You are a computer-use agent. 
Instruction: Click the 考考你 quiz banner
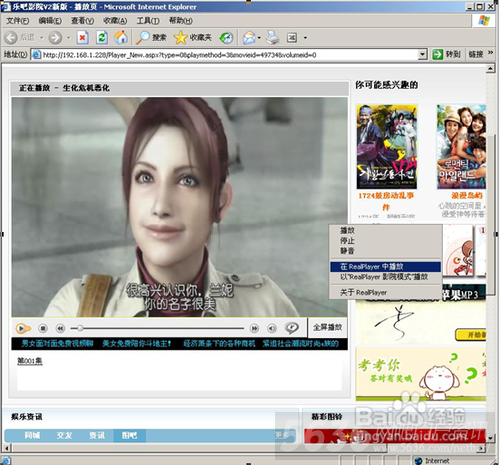[x=421, y=374]
